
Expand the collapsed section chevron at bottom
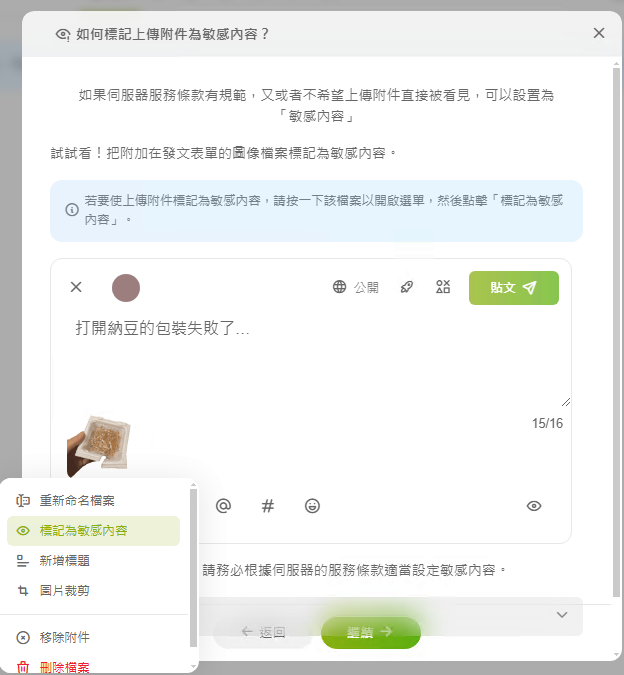point(562,615)
